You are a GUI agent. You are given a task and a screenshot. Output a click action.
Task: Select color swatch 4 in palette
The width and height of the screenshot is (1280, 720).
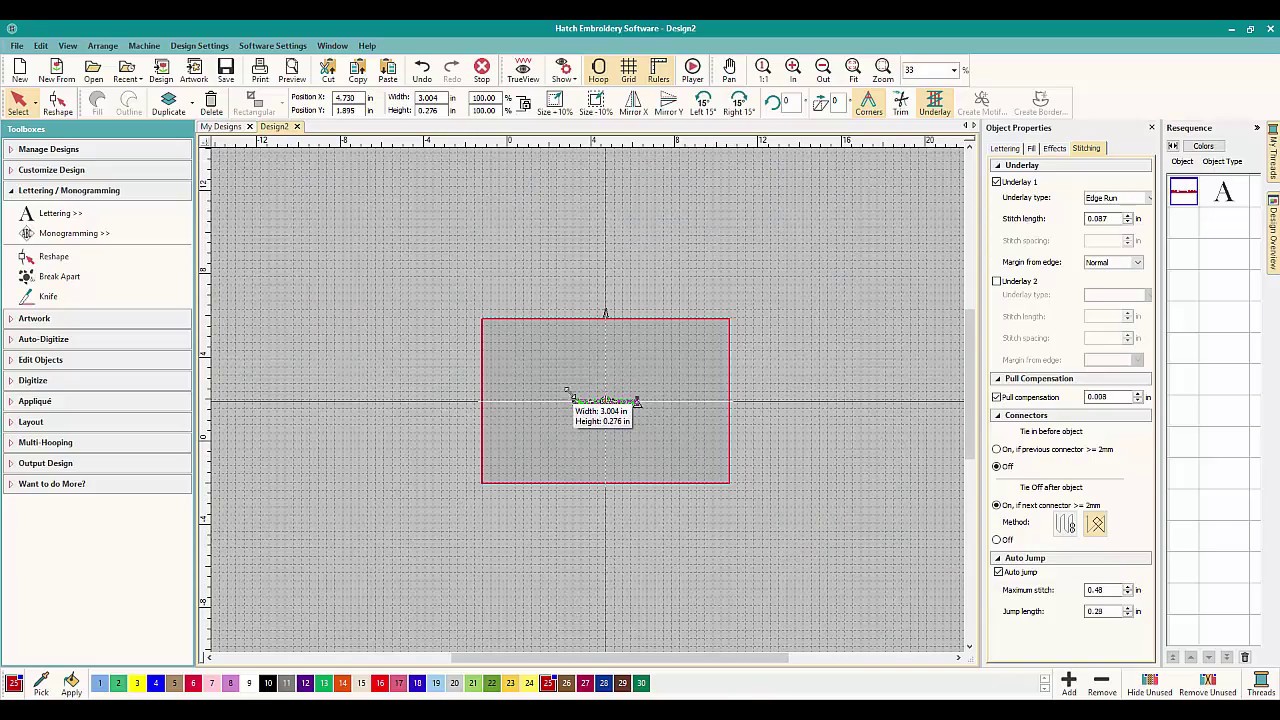(155, 683)
